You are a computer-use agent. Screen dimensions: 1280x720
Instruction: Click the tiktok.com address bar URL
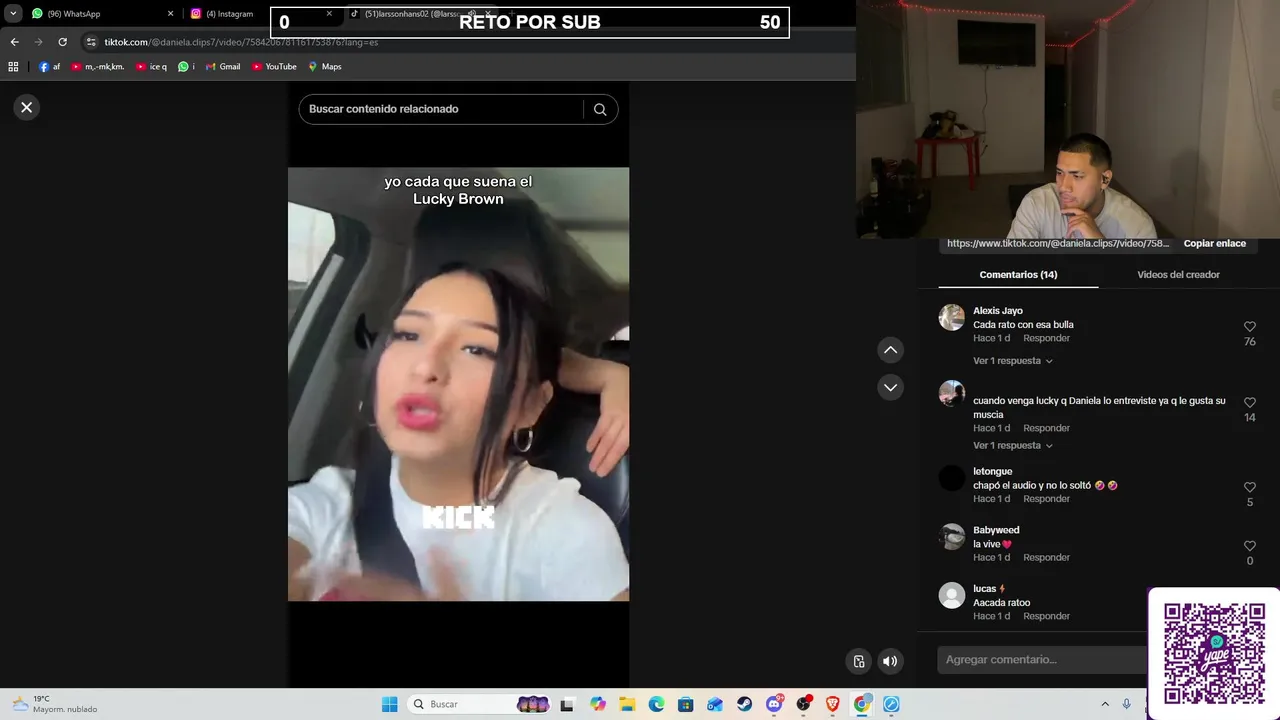tap(241, 42)
